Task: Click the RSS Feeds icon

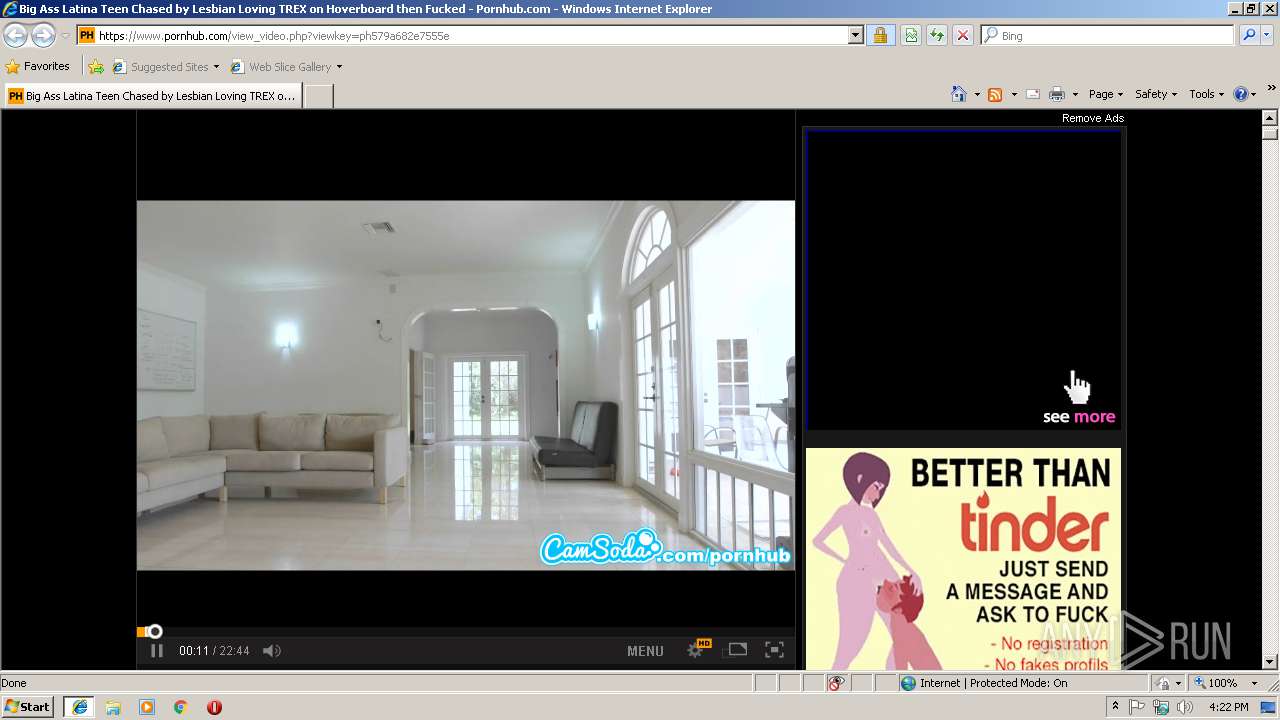Action: [995, 94]
